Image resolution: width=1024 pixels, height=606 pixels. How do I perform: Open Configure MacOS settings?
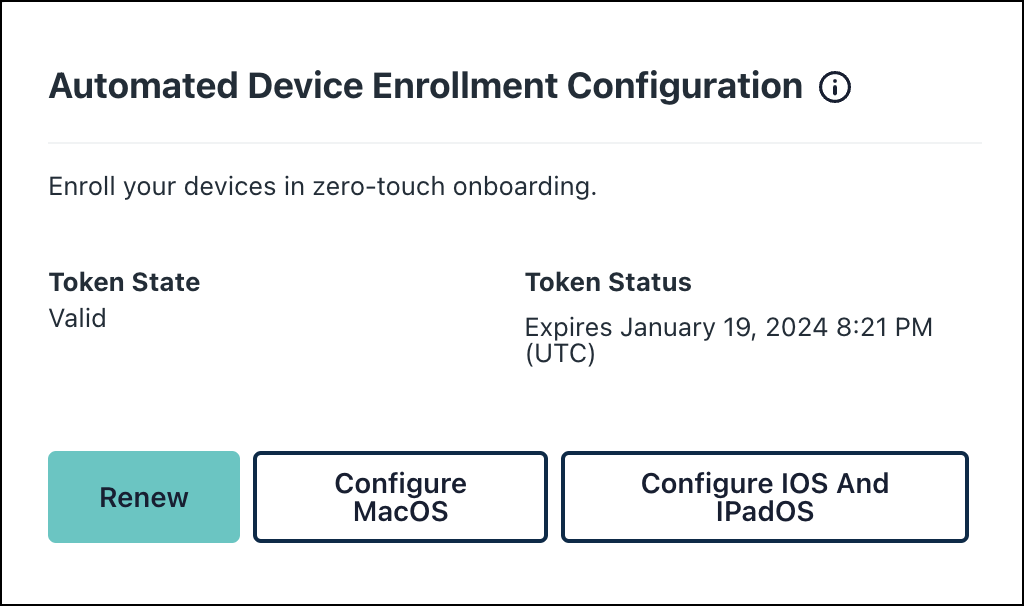pyautogui.click(x=400, y=497)
